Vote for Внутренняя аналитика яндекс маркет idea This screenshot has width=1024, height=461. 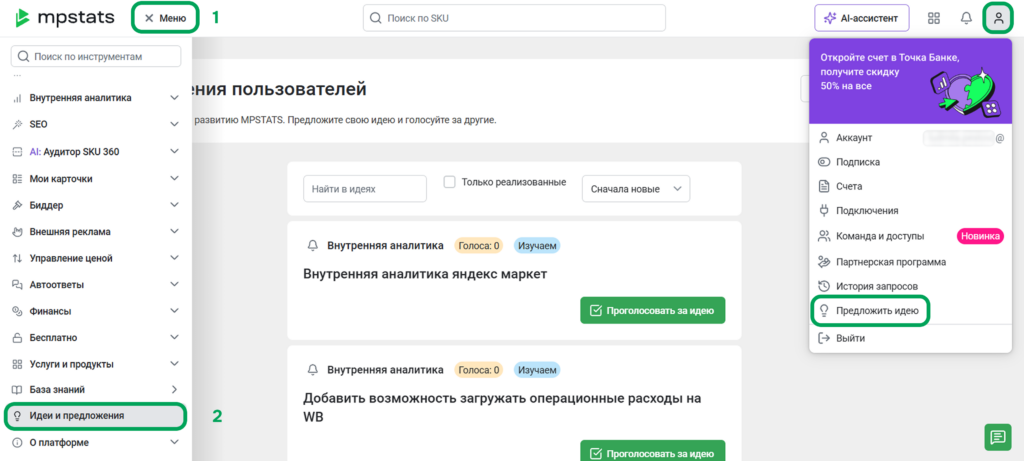coord(652,310)
